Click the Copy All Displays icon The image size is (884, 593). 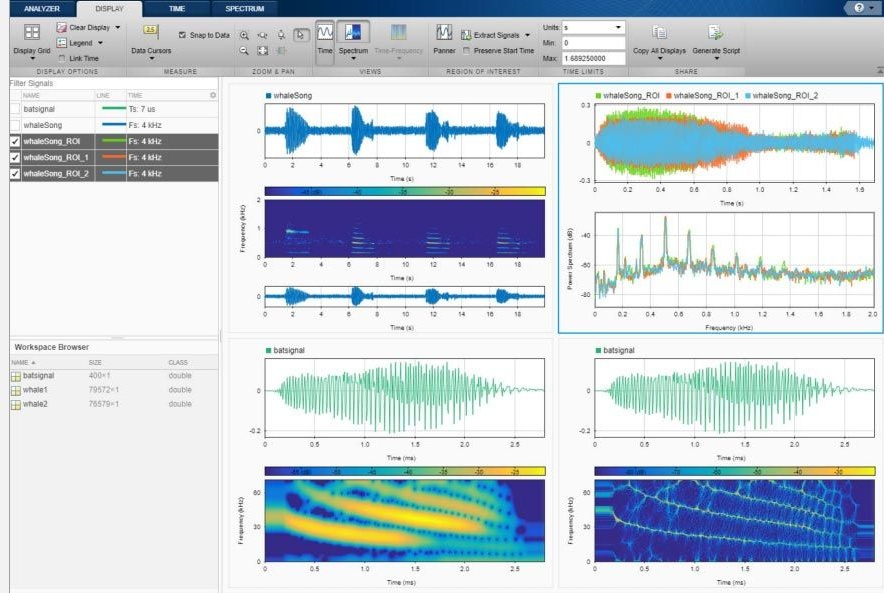pyautogui.click(x=659, y=33)
